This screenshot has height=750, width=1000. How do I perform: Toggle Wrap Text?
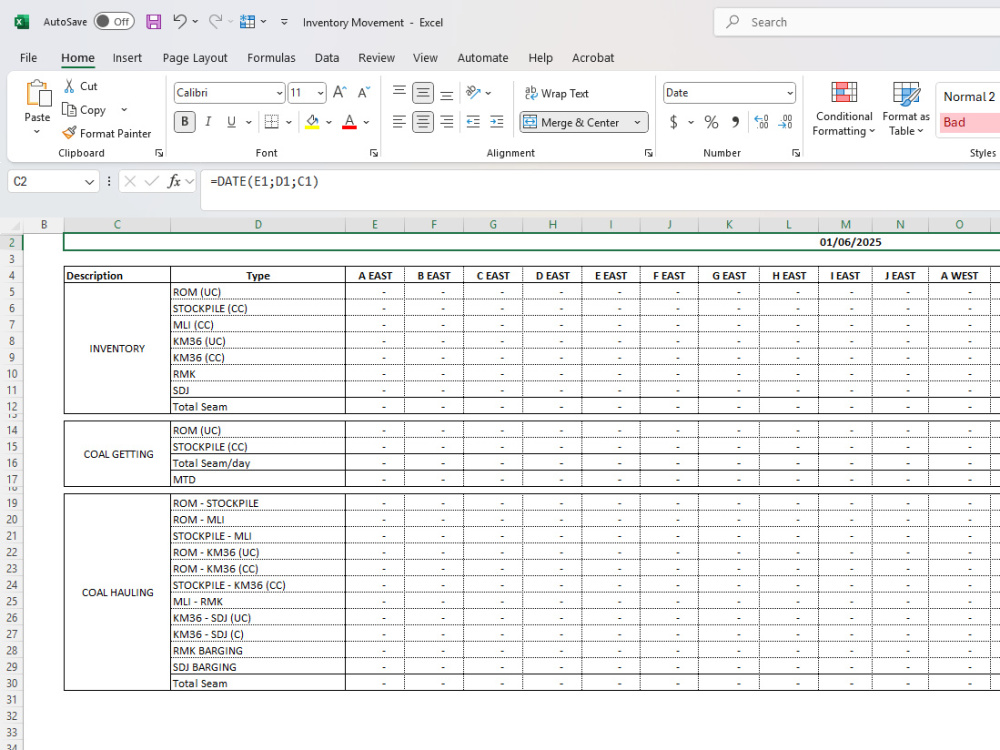coord(557,93)
